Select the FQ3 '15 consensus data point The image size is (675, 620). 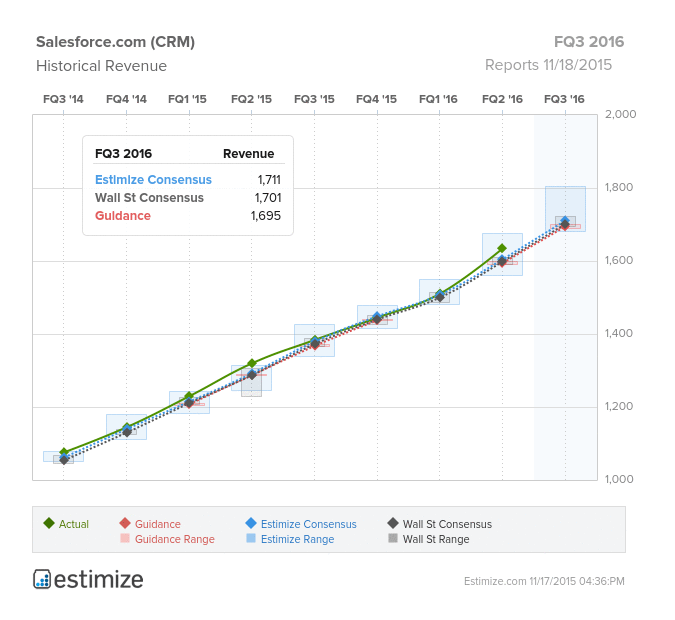point(315,344)
